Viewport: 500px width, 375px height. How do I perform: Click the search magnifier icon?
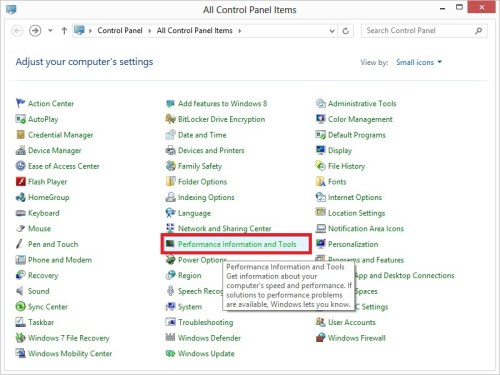pos(478,31)
